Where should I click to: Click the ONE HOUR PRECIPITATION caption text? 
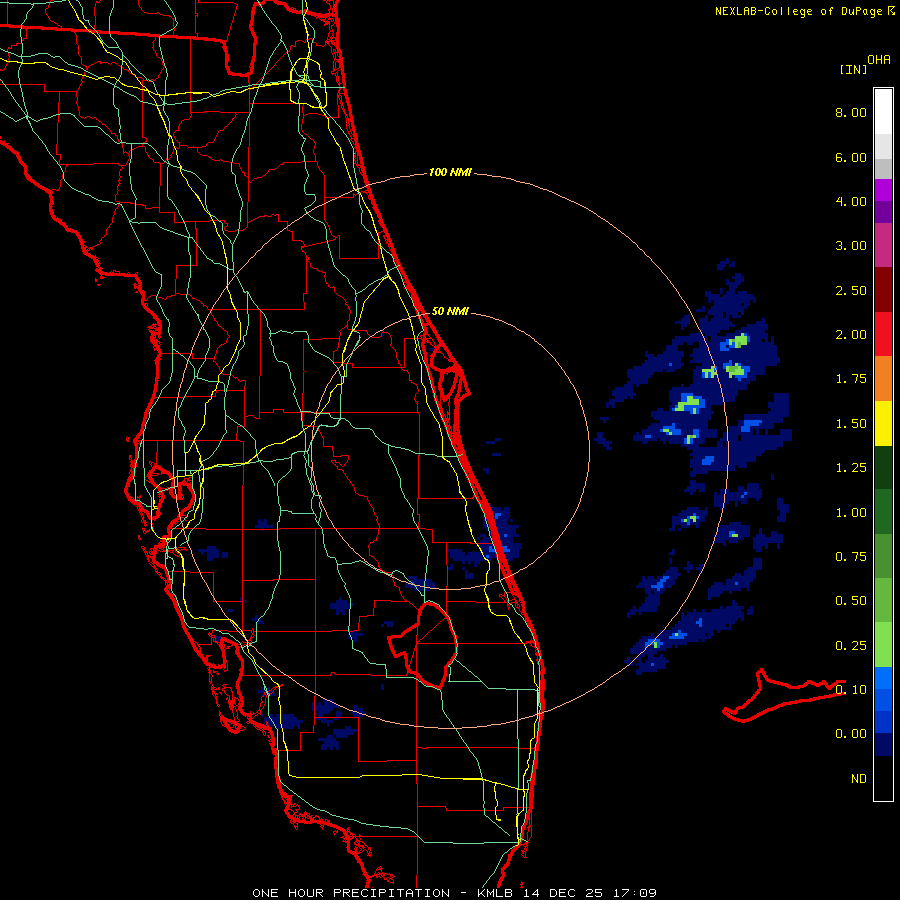[351, 893]
